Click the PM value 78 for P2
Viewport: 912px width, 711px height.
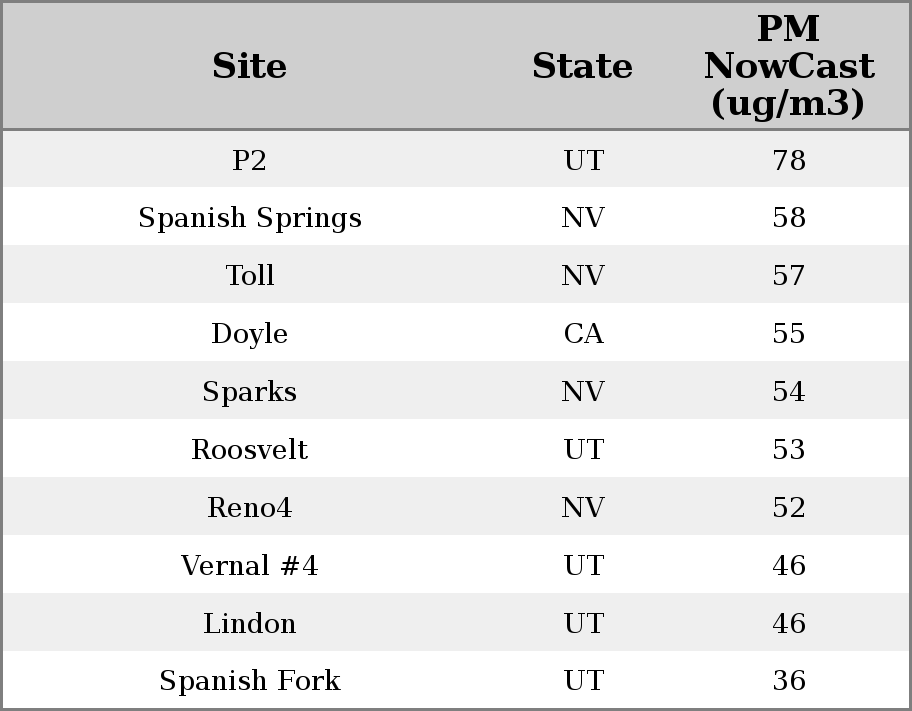coord(789,160)
